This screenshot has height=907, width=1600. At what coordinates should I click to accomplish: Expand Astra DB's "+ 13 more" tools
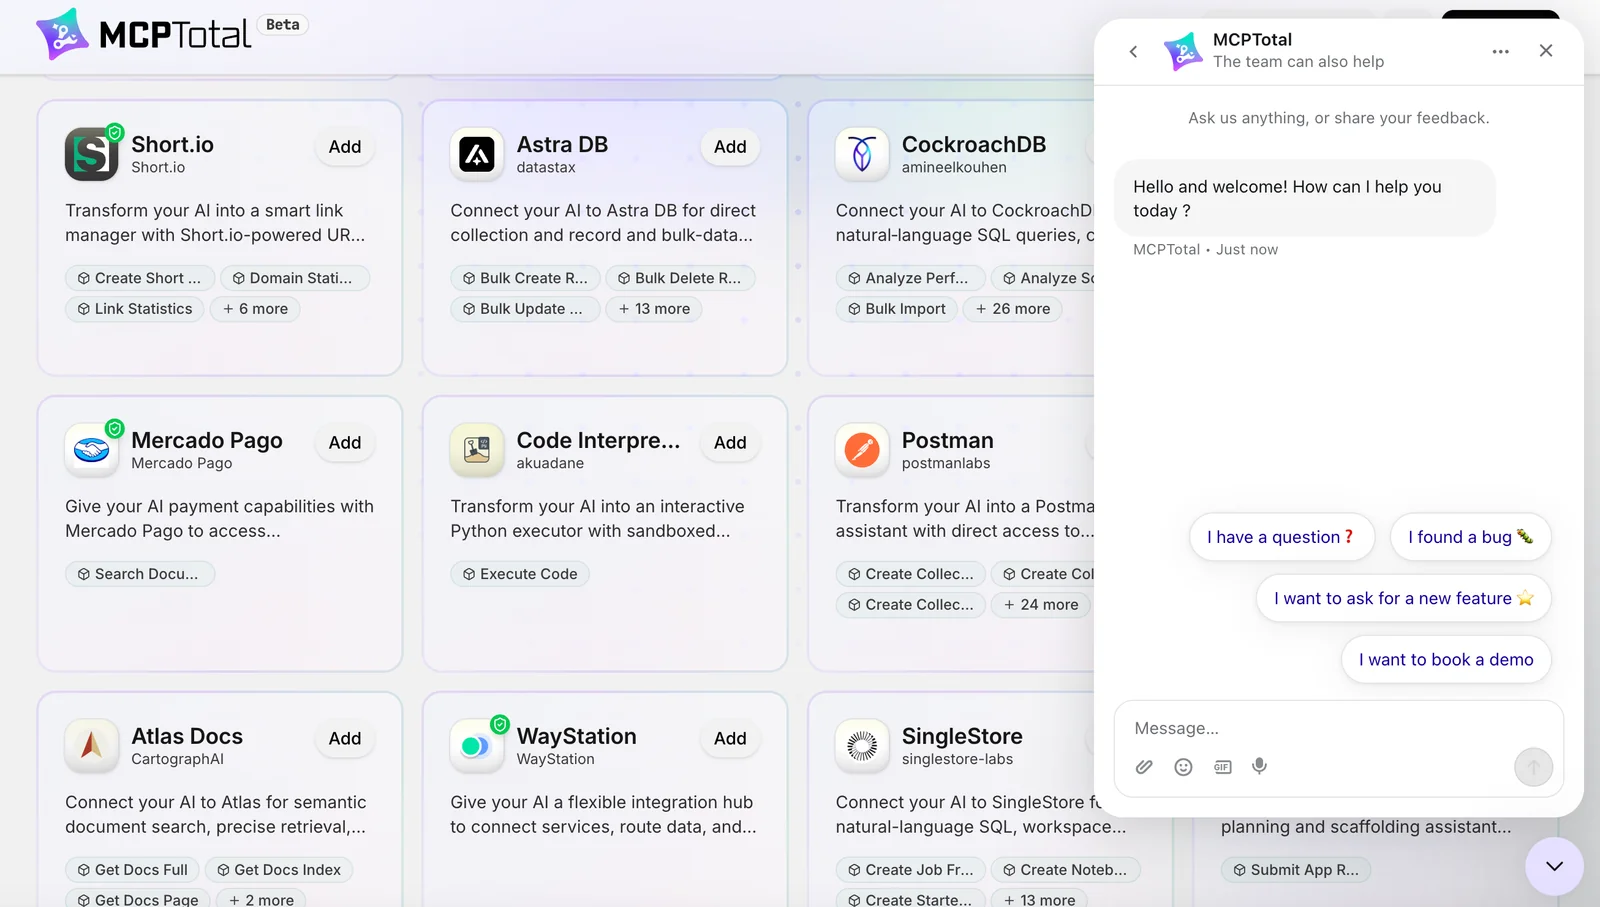[x=654, y=309]
